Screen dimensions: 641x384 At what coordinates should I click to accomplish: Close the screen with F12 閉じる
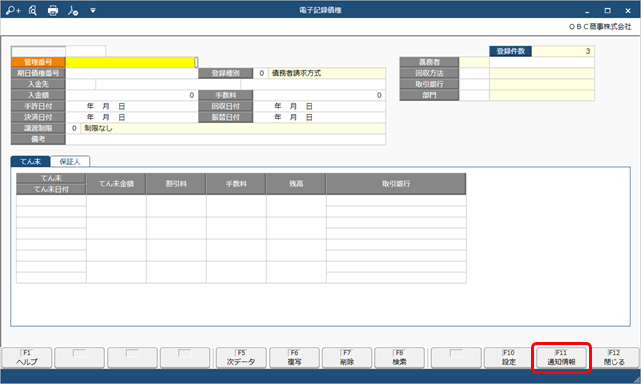point(614,357)
